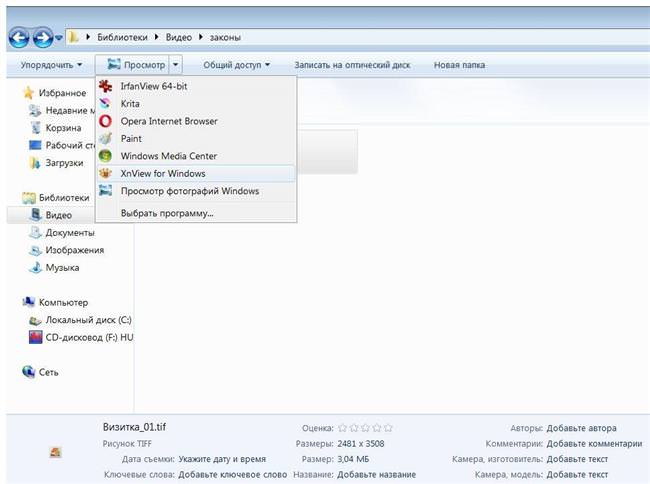Click the Корзина recycle bin icon
Image resolution: width=650 pixels, height=484 pixels.
(36, 128)
